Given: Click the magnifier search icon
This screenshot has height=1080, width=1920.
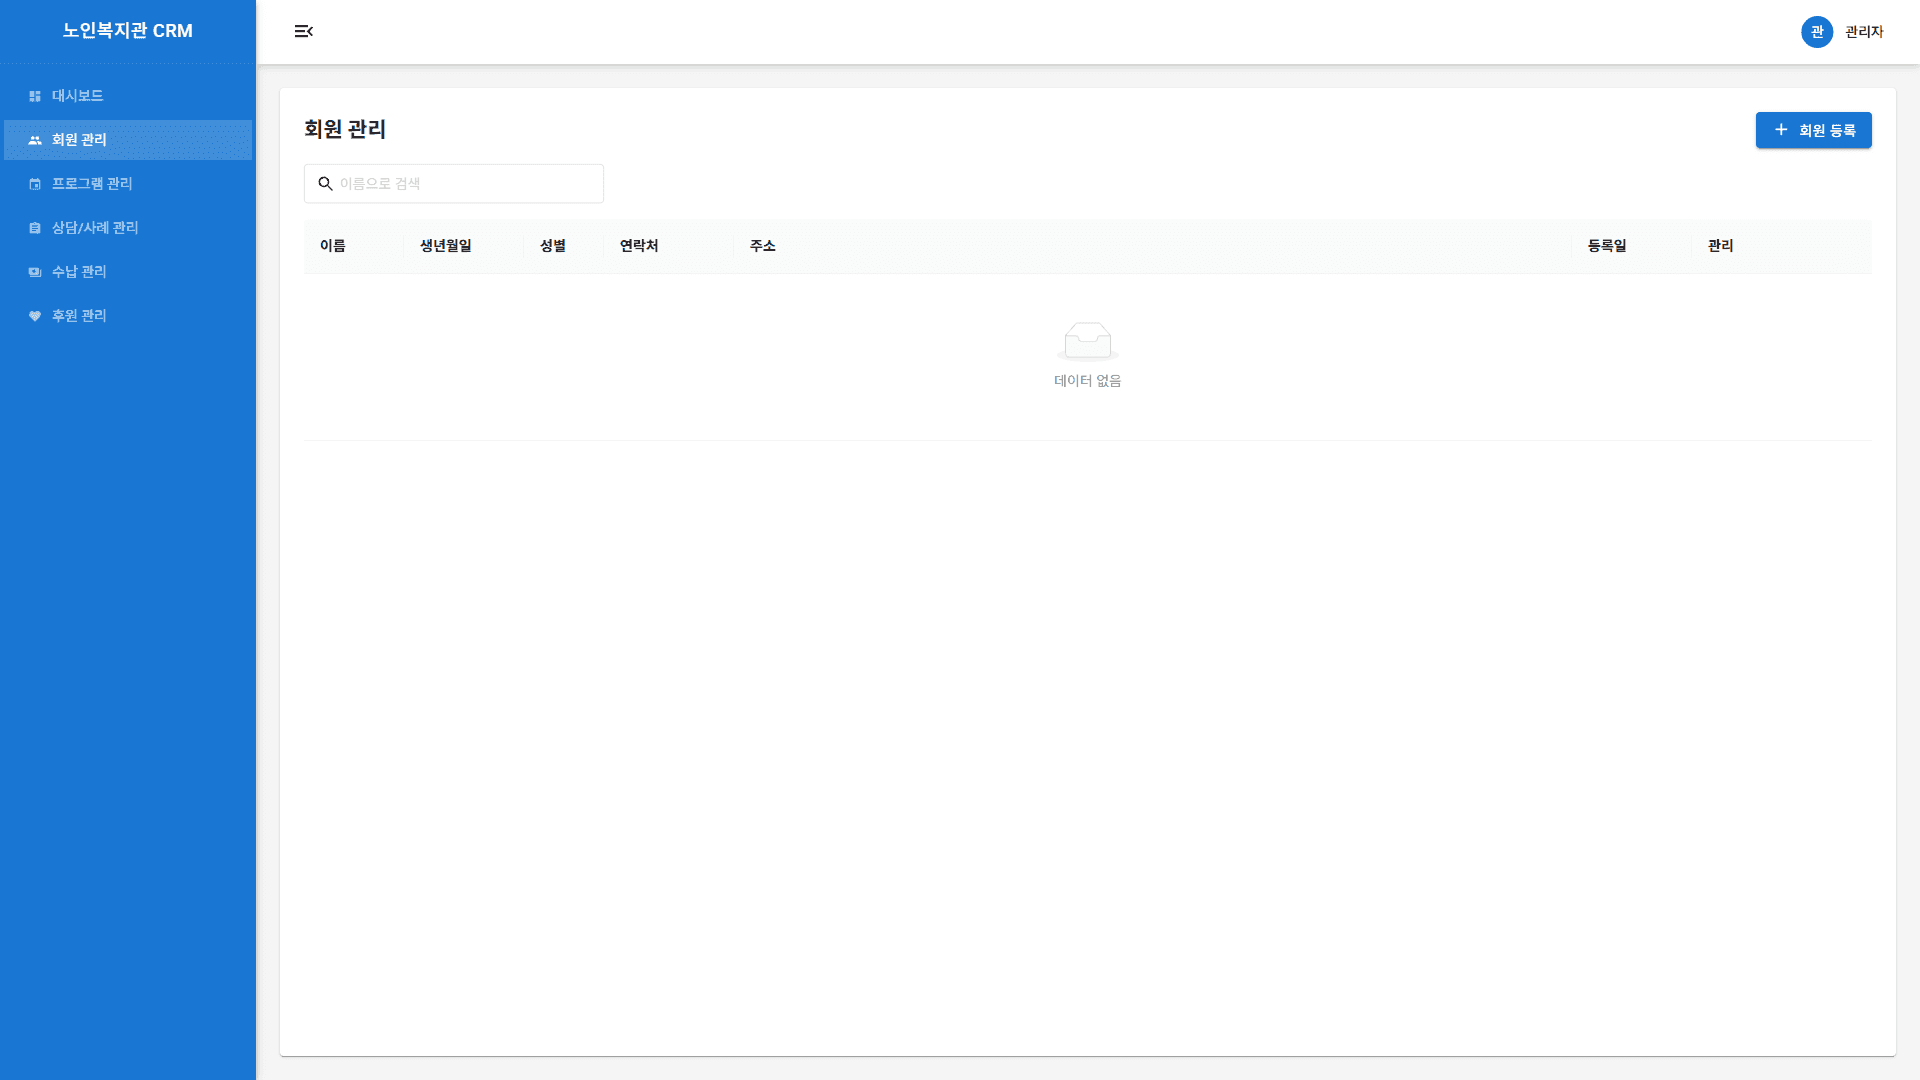Looking at the screenshot, I should (x=325, y=184).
